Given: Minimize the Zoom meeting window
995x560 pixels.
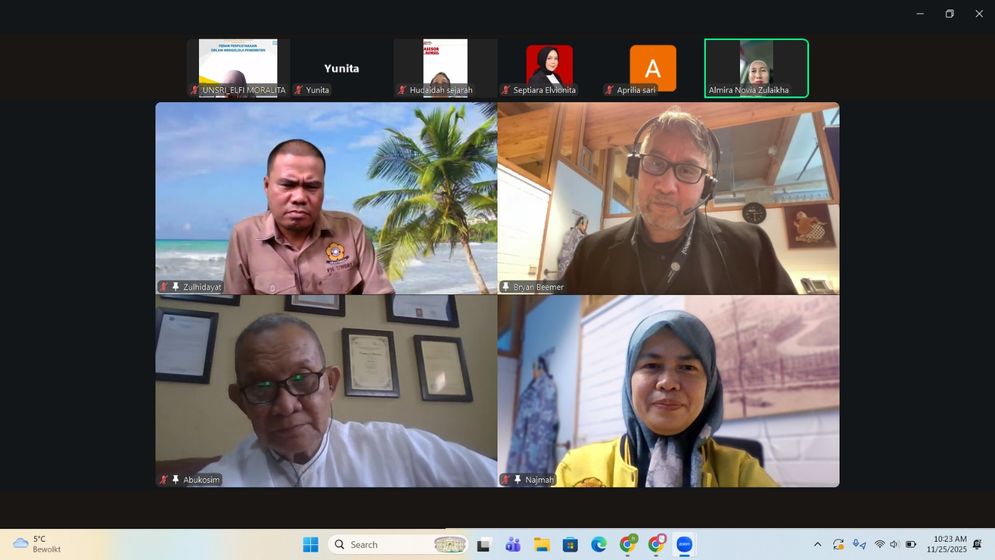Looking at the screenshot, I should pyautogui.click(x=920, y=13).
